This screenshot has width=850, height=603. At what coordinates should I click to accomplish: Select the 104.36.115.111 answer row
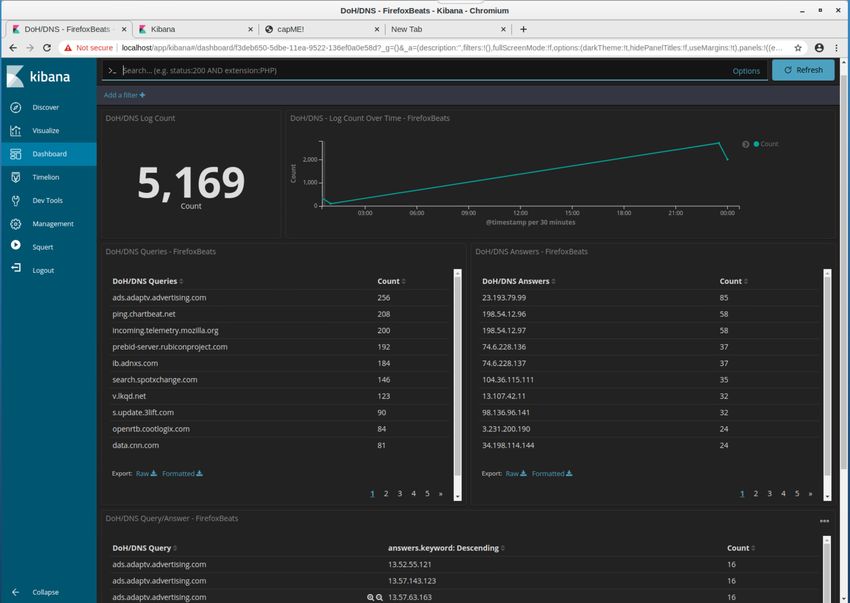coord(650,380)
